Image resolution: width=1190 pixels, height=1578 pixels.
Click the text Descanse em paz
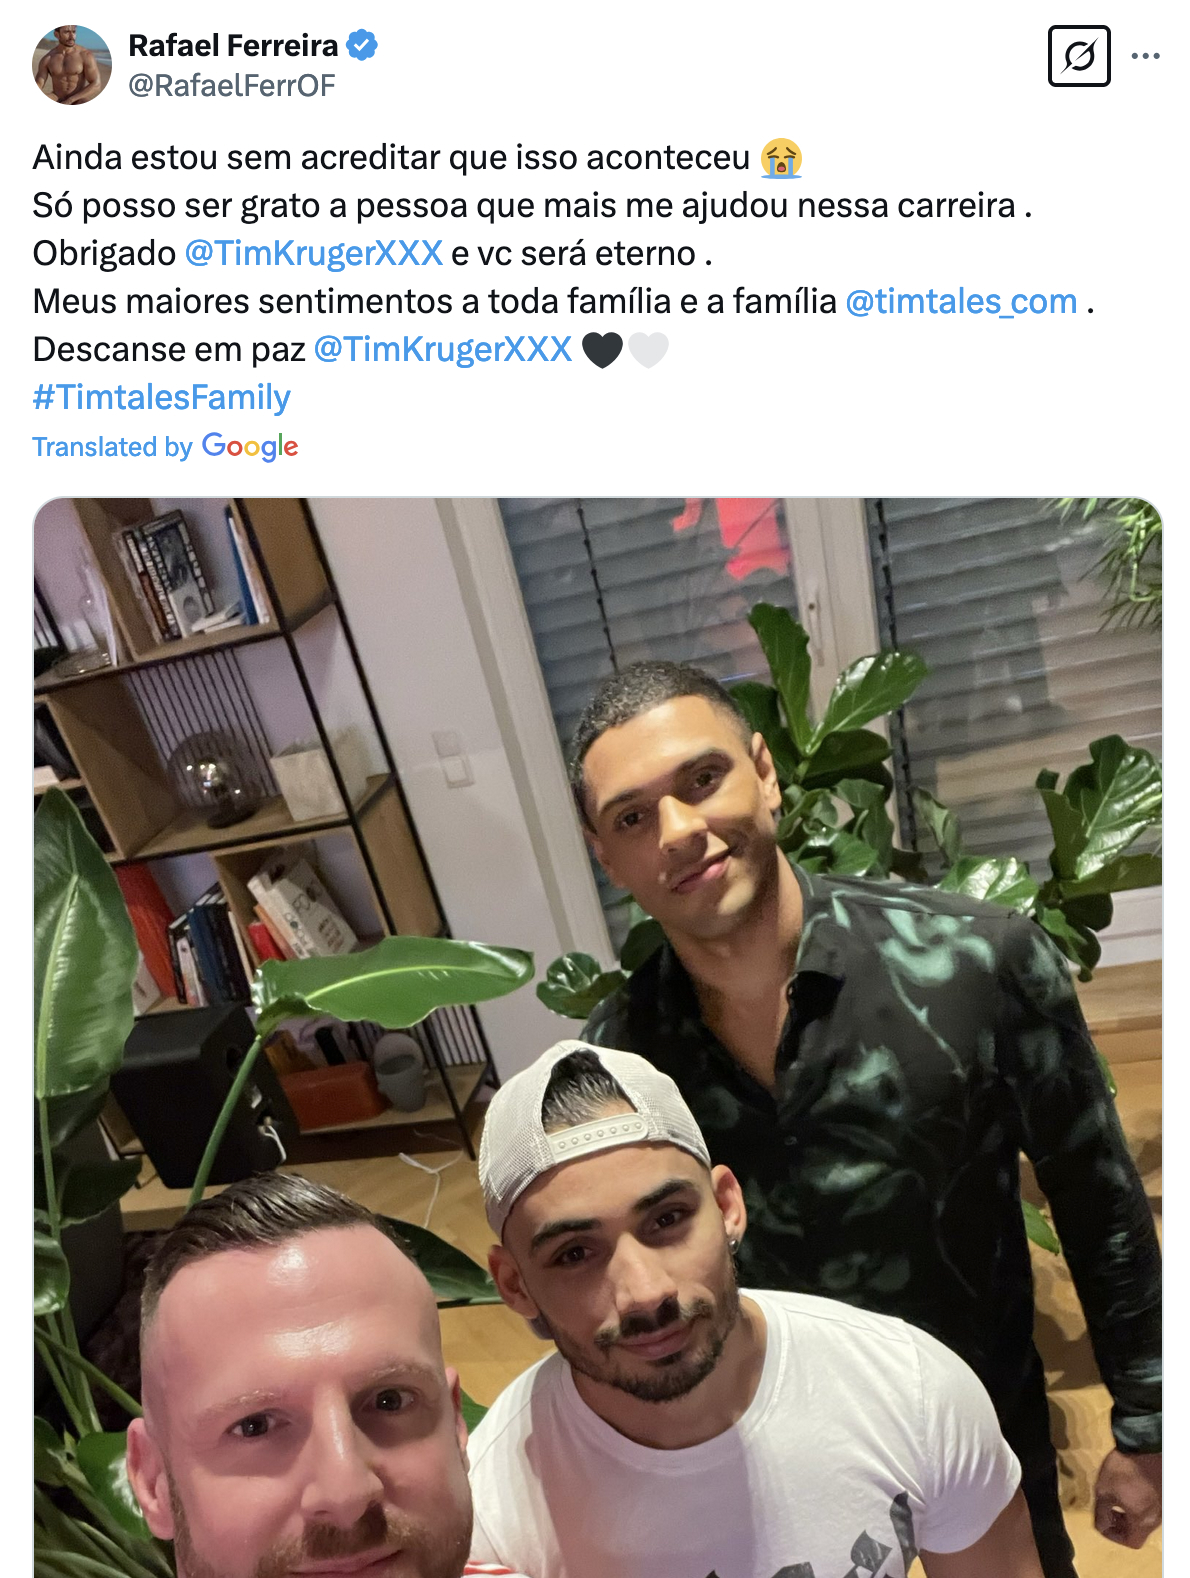(x=169, y=349)
